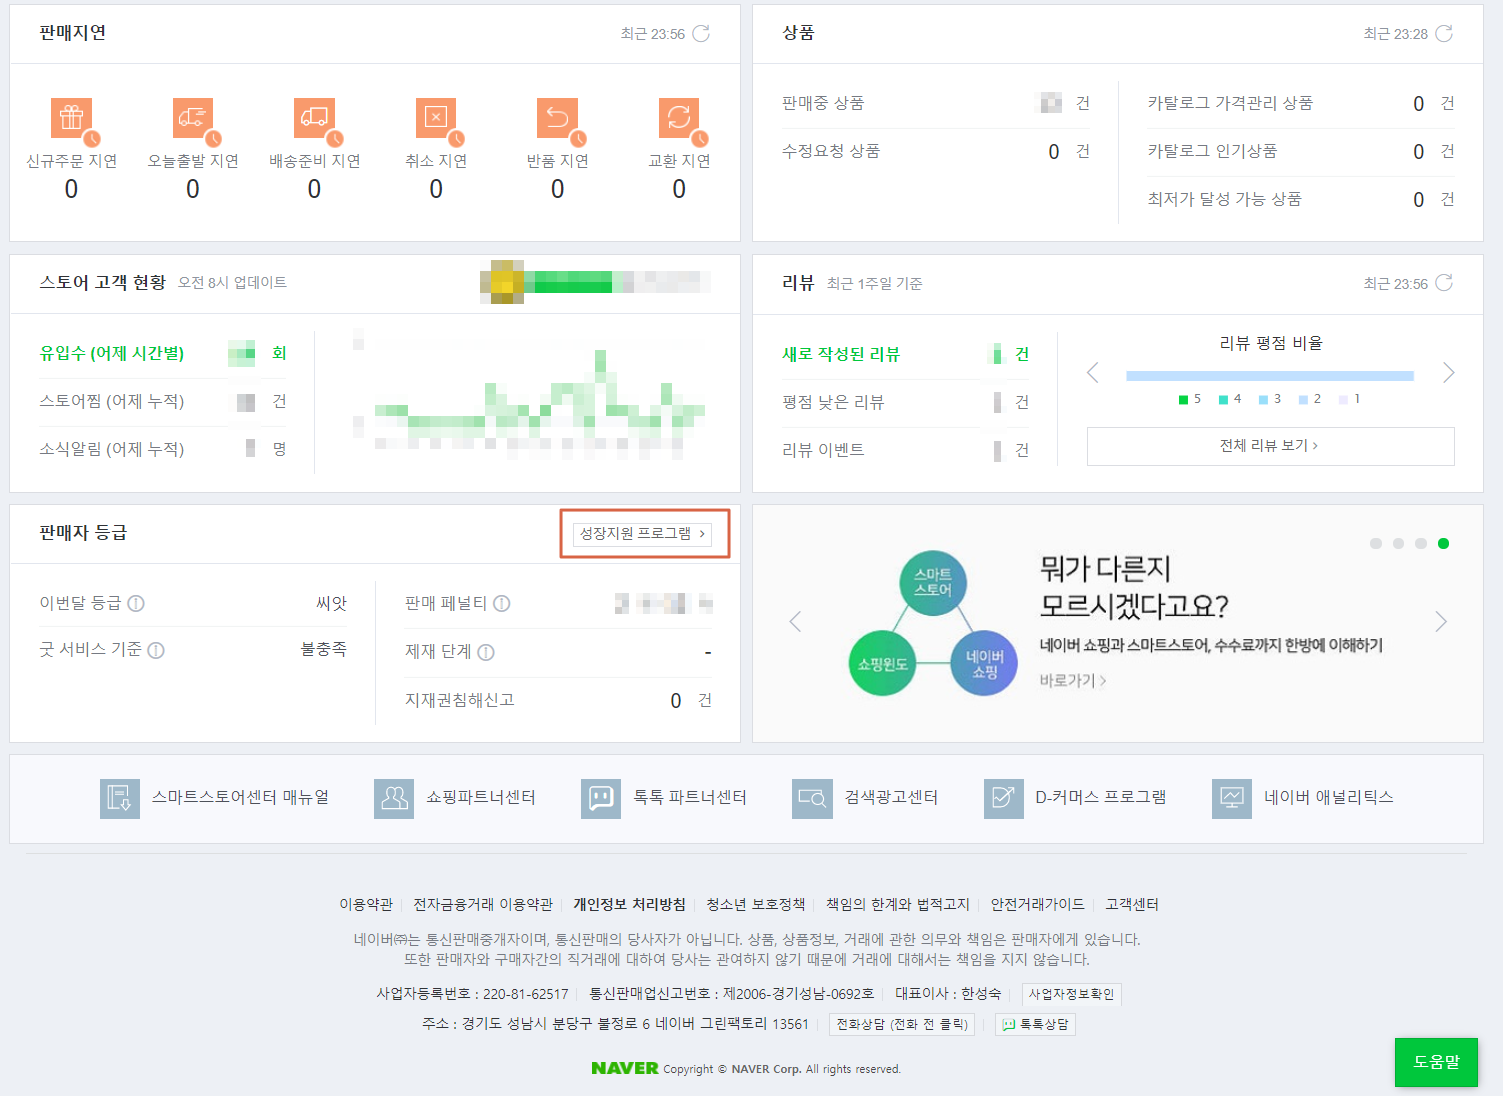Select 평점 낮은 리뷰 row
Screen dimensions: 1503x1096
click(x=906, y=402)
